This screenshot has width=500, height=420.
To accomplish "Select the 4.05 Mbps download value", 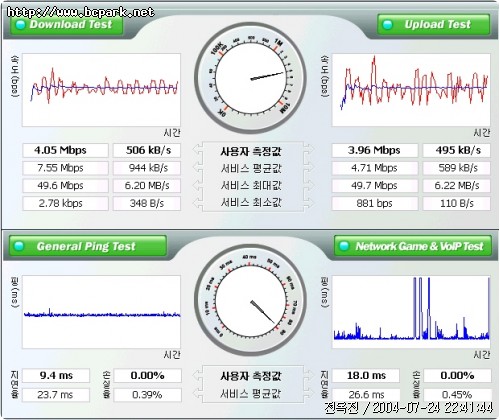I will (65, 150).
